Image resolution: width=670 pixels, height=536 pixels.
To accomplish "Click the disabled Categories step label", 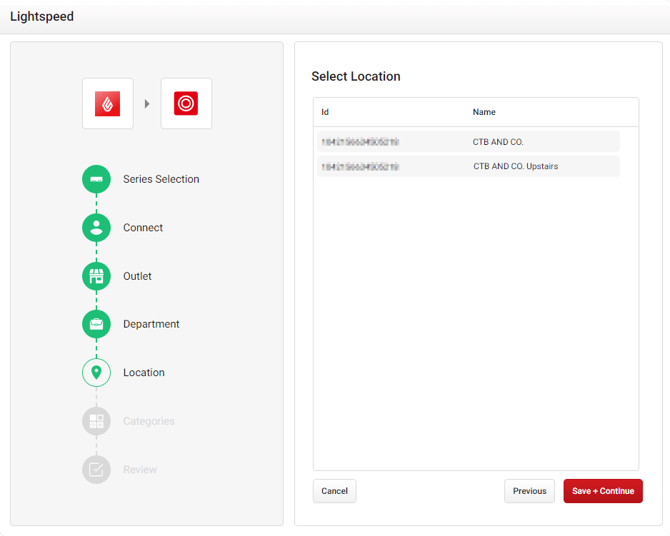I will pyautogui.click(x=149, y=421).
